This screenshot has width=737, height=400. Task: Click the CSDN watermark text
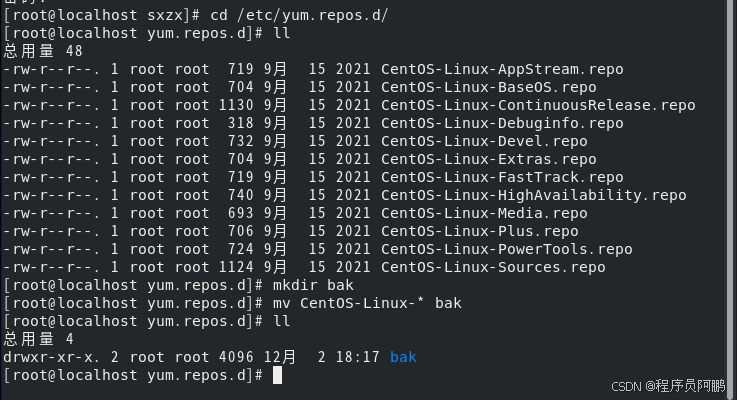[x=668, y=386]
